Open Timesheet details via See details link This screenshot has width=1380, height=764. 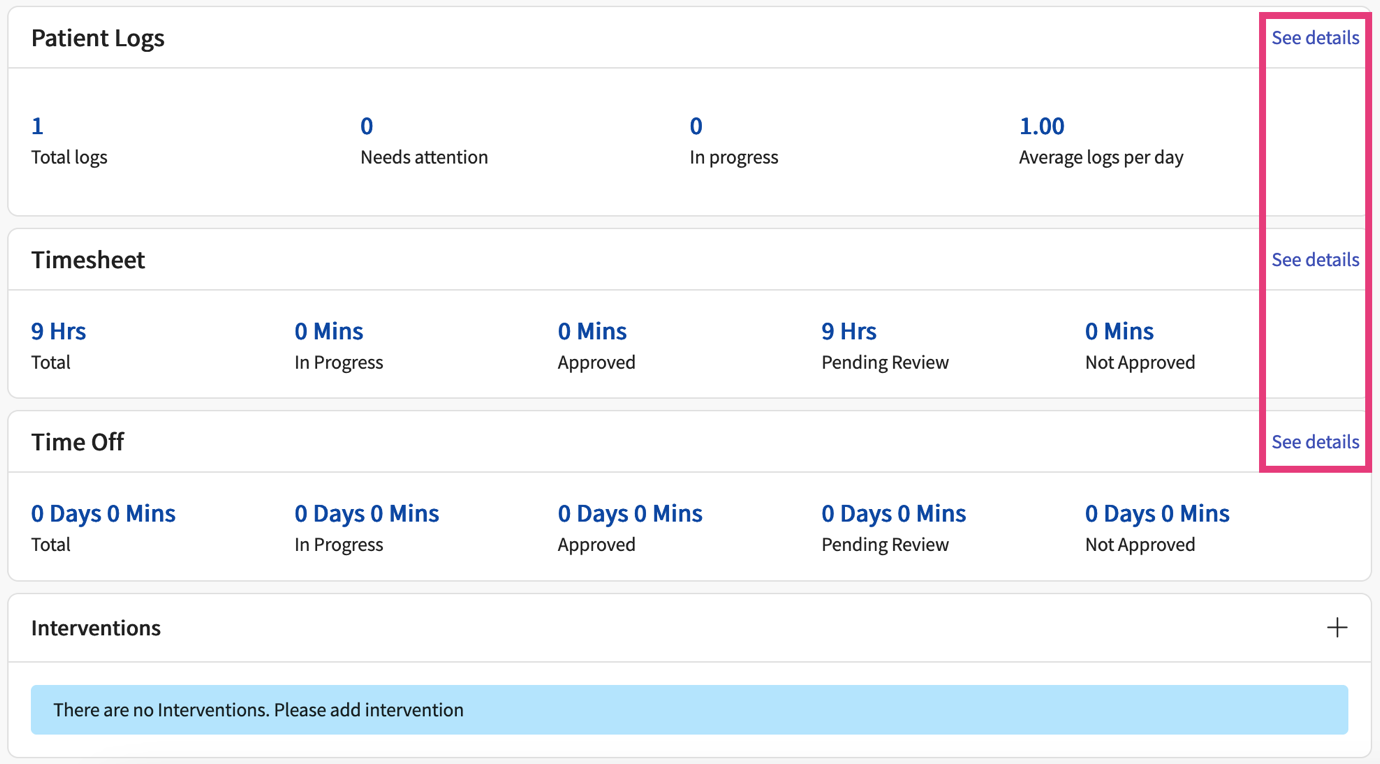click(x=1315, y=259)
